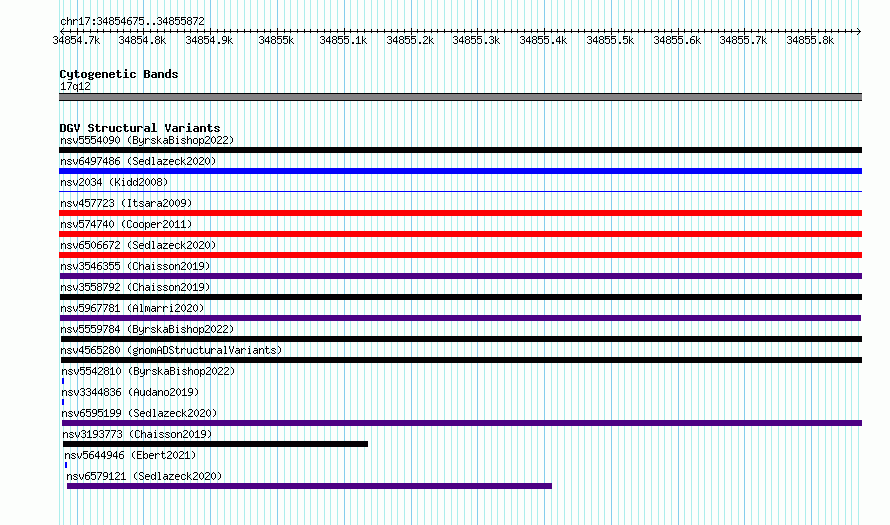The width and height of the screenshot is (890, 525).
Task: Click the chr17:34854675..34855872 region label
Action: point(132,22)
